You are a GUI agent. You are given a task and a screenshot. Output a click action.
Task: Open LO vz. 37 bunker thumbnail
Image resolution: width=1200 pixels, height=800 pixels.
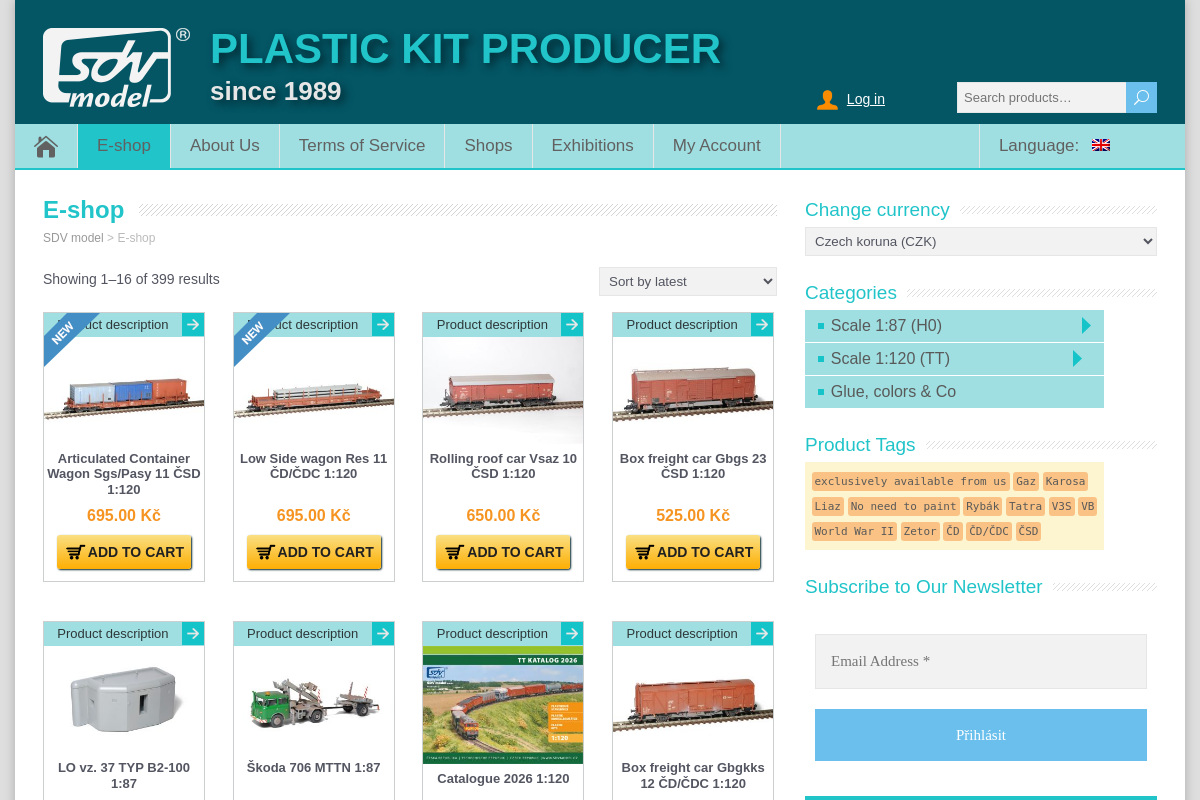tap(124, 699)
